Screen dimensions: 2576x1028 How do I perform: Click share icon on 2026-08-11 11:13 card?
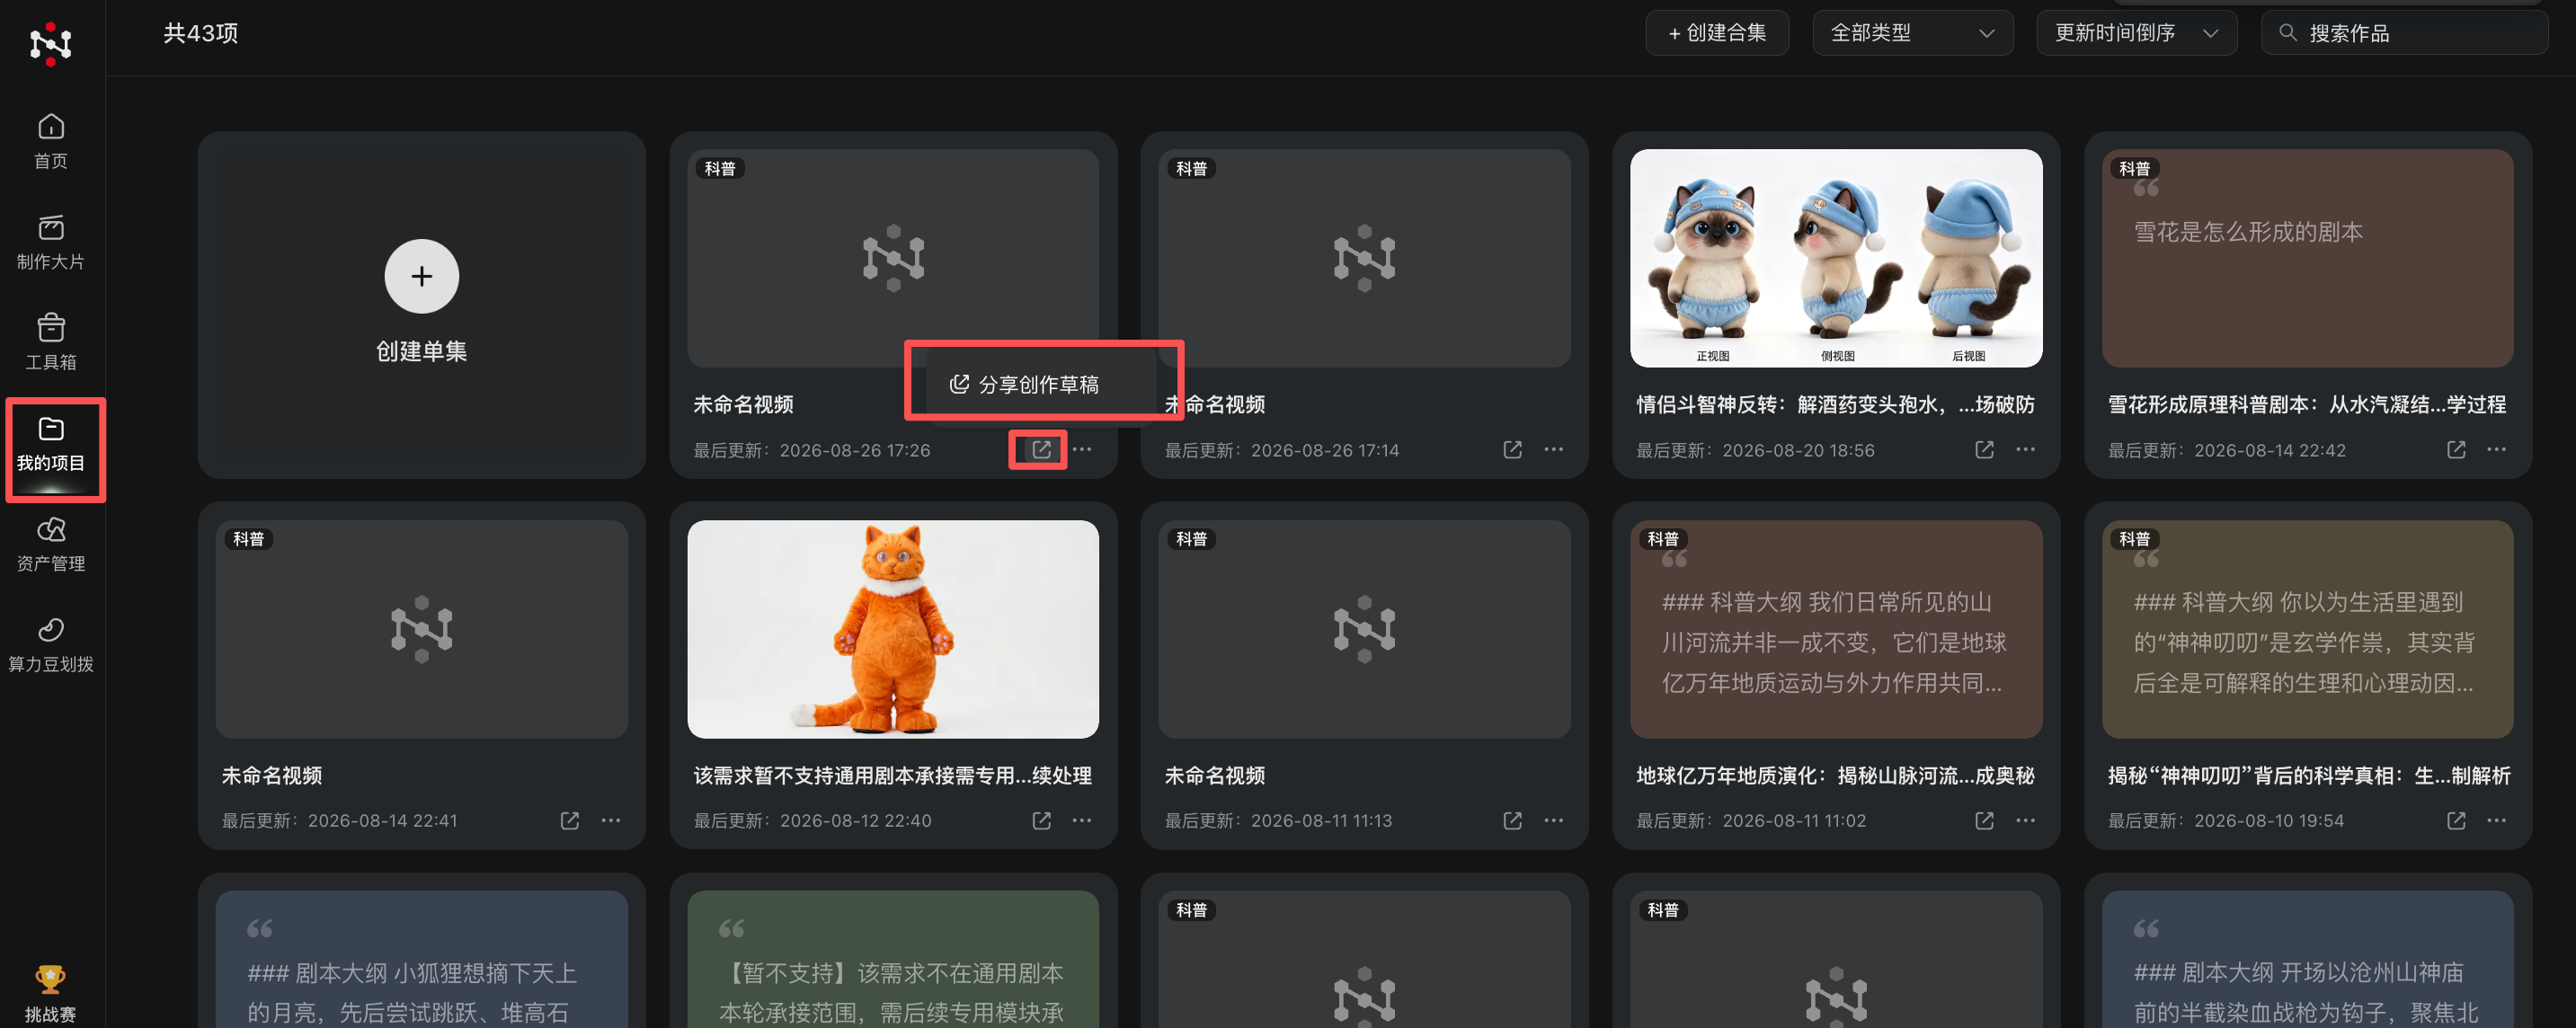(1512, 820)
